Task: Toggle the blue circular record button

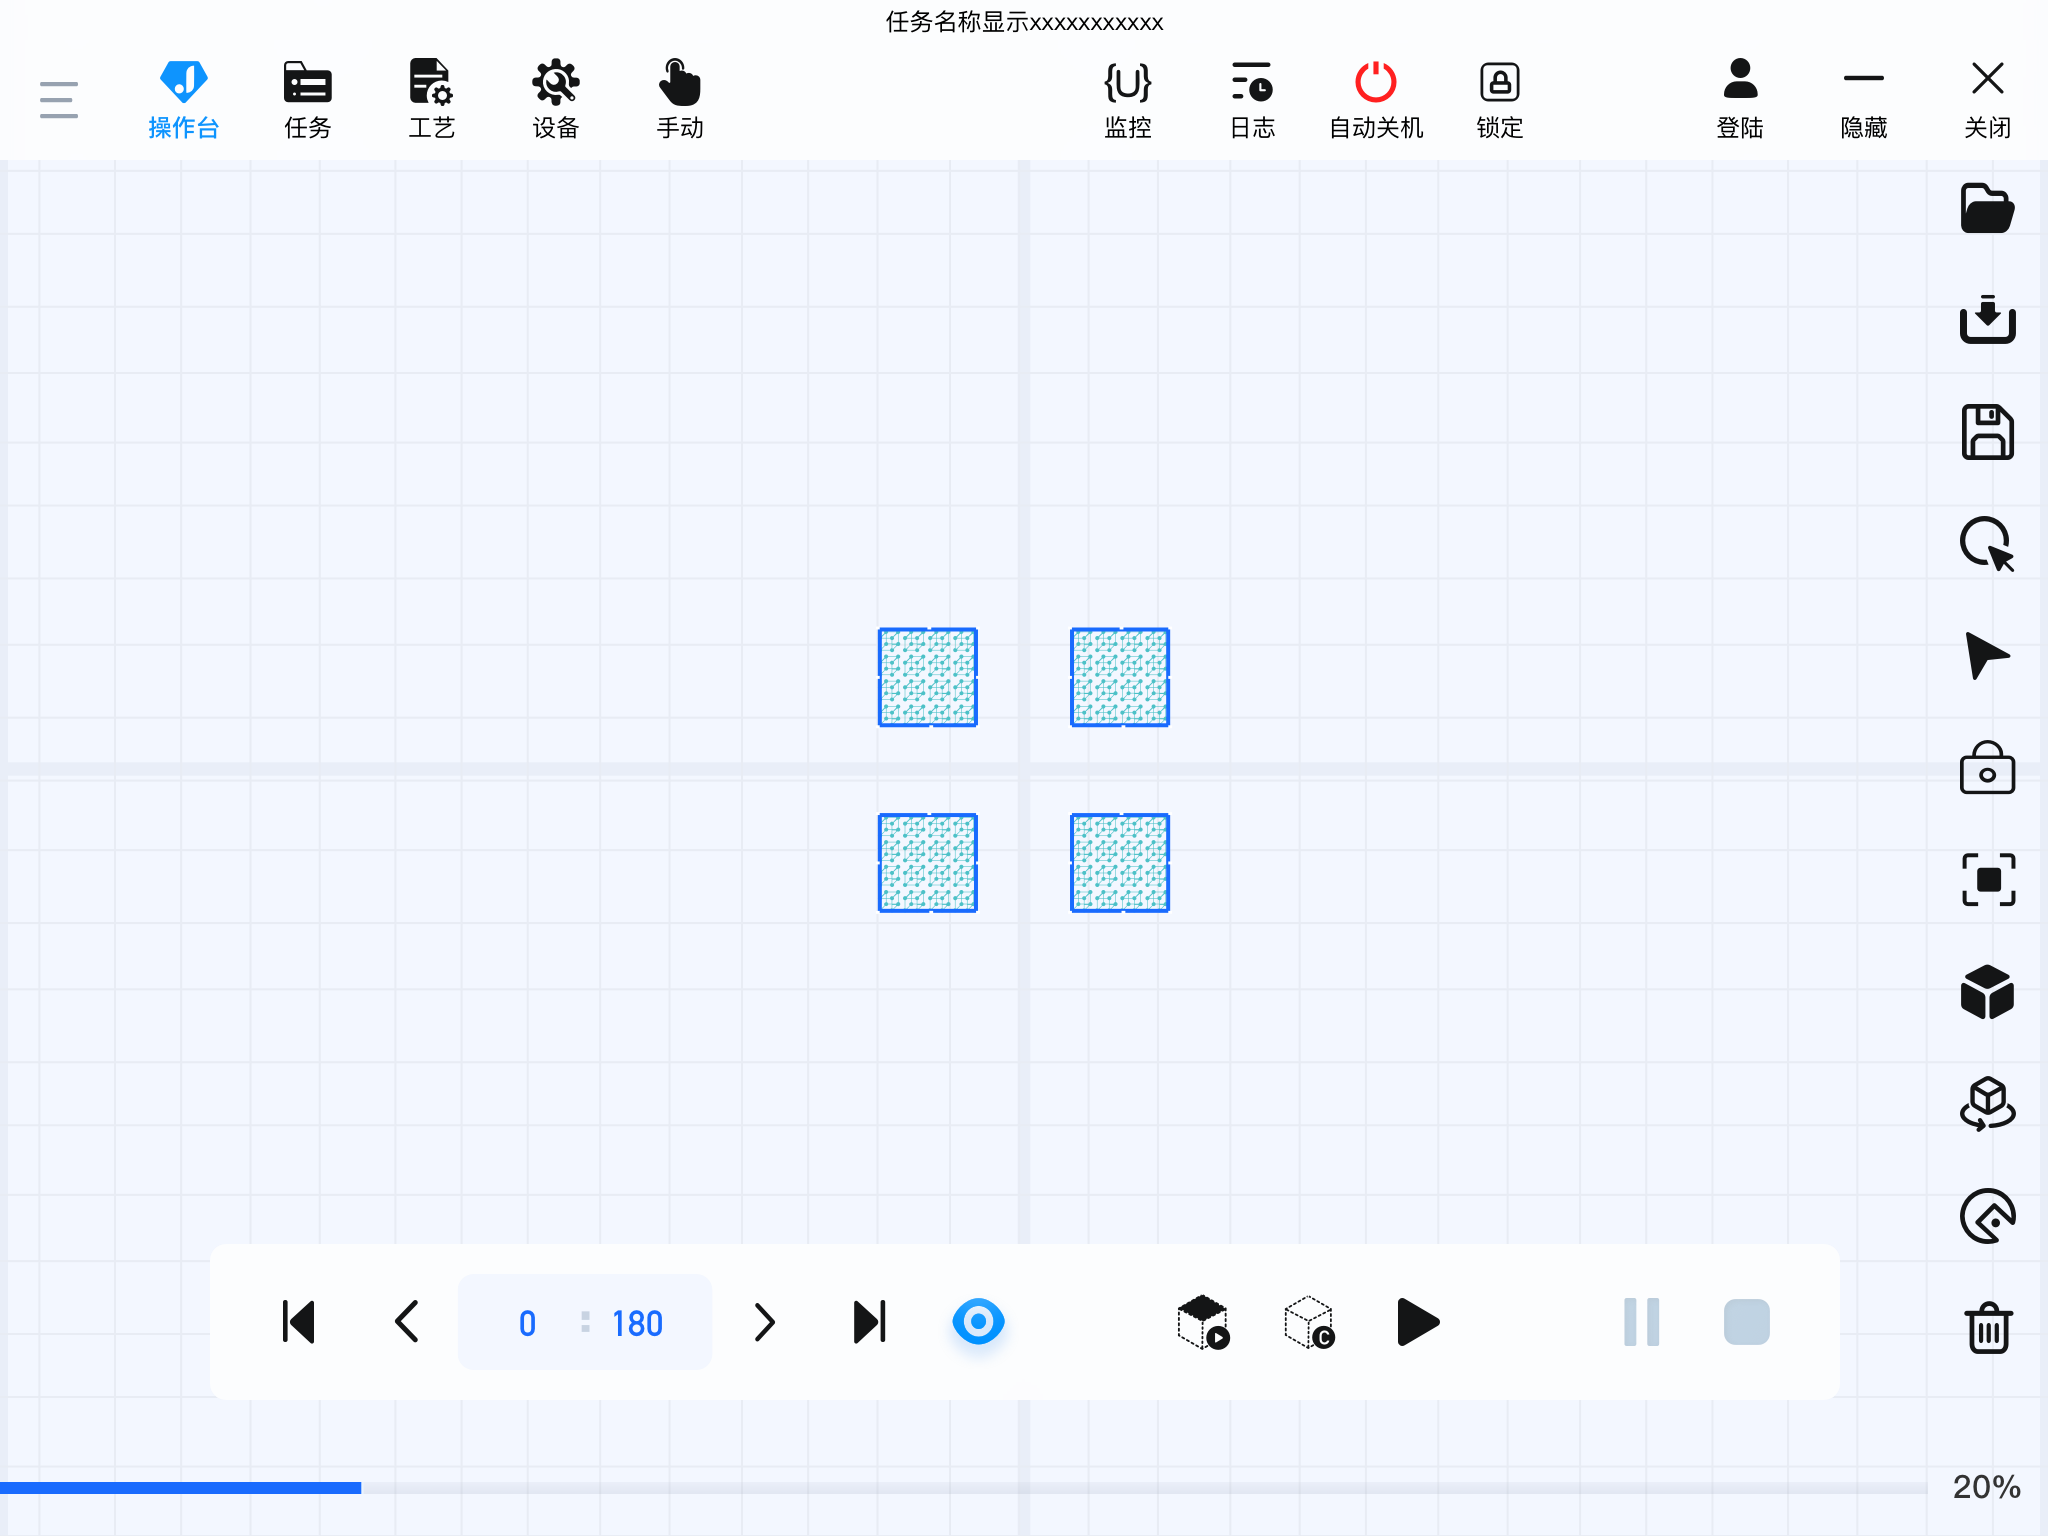Action: point(978,1322)
